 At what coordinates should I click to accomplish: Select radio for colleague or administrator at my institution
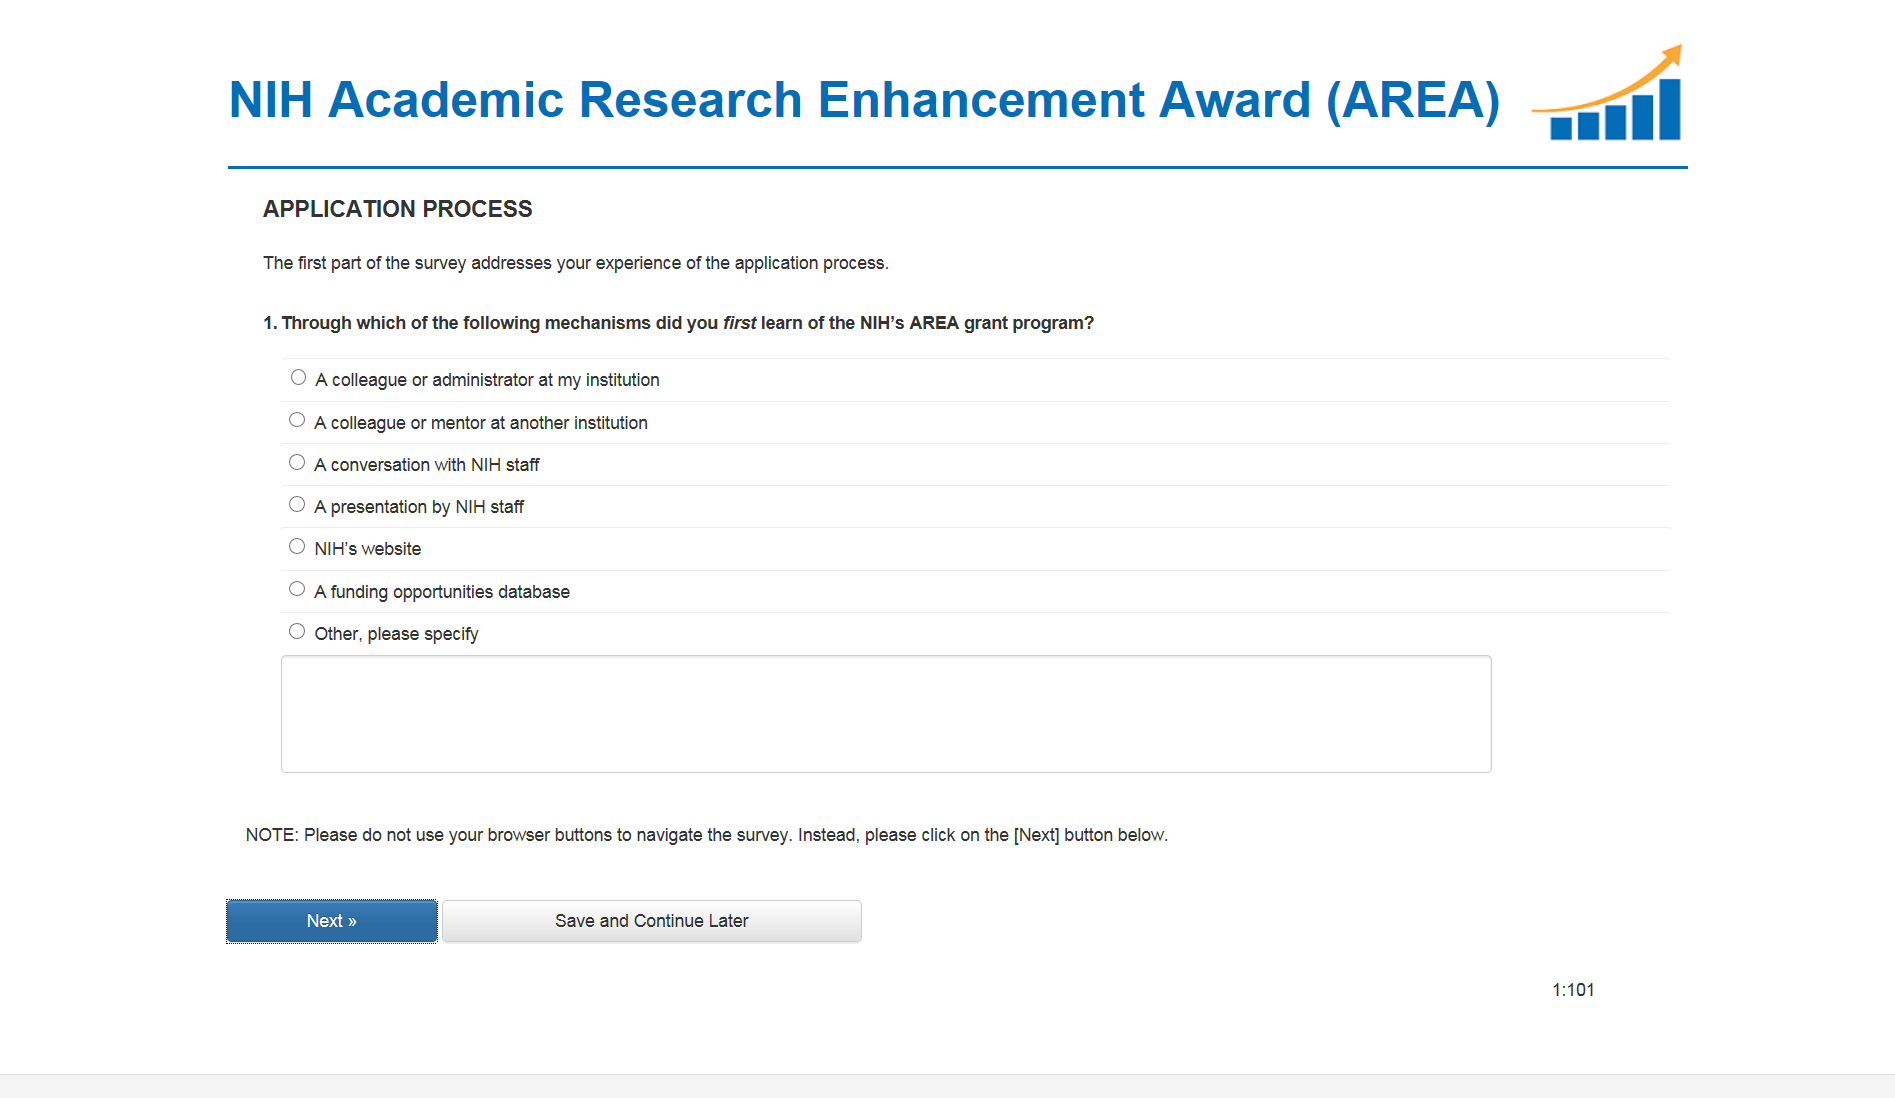(298, 377)
